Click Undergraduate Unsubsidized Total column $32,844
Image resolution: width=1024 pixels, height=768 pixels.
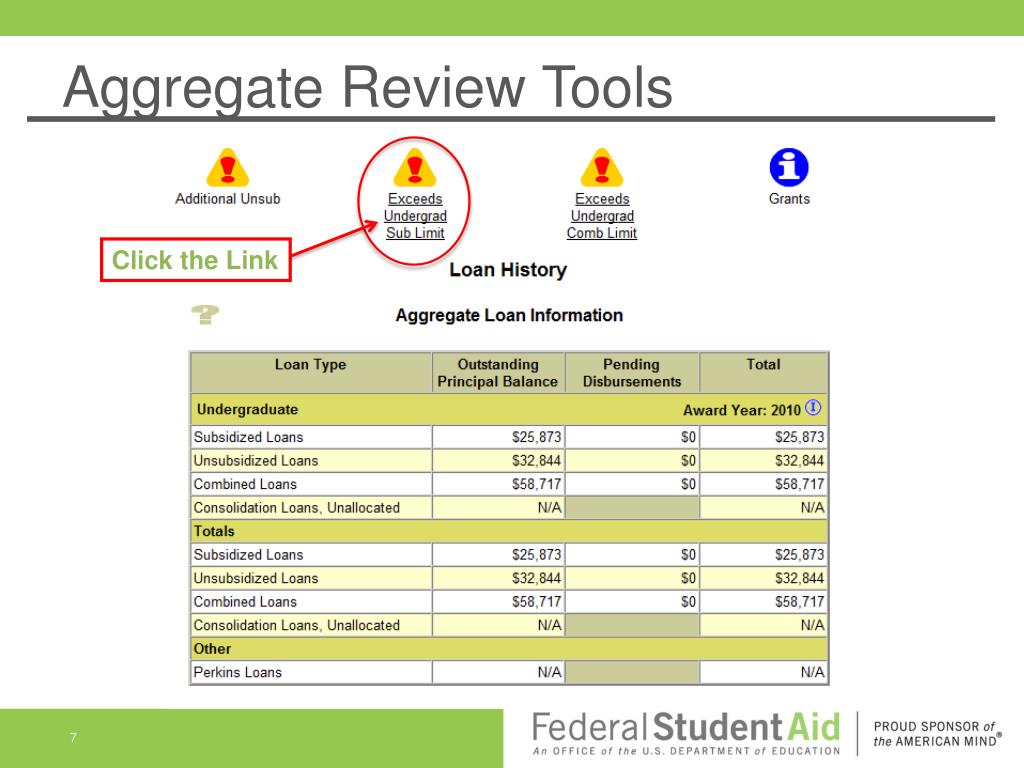tap(799, 460)
